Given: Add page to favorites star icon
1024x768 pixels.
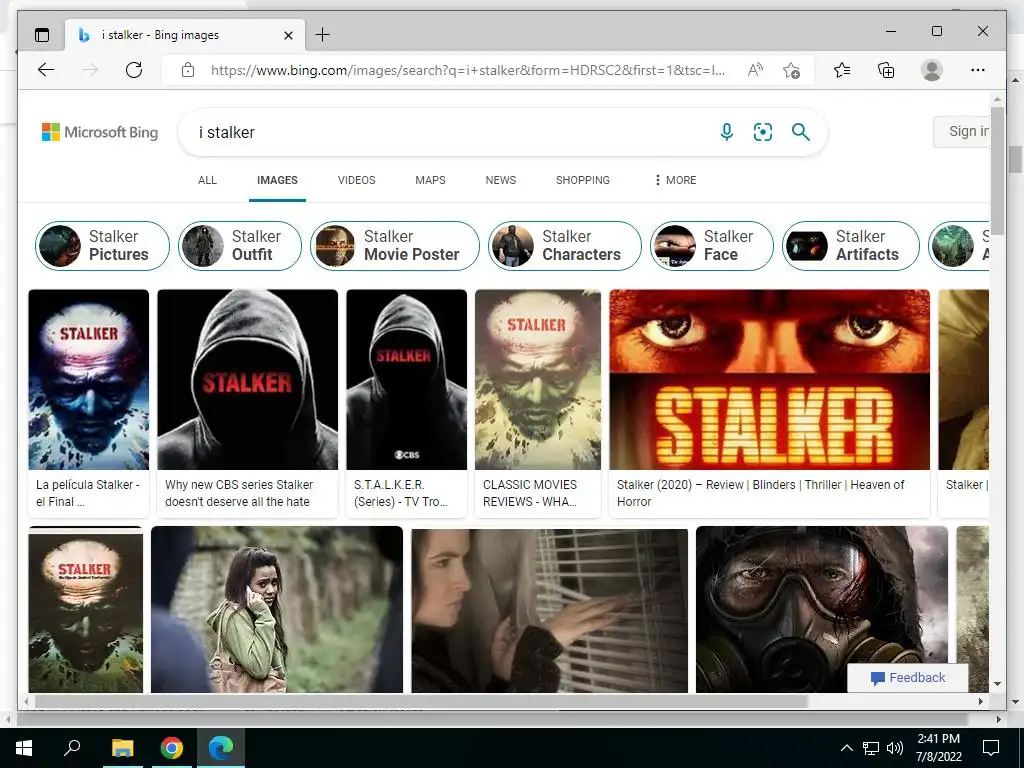Looking at the screenshot, I should tap(792, 70).
